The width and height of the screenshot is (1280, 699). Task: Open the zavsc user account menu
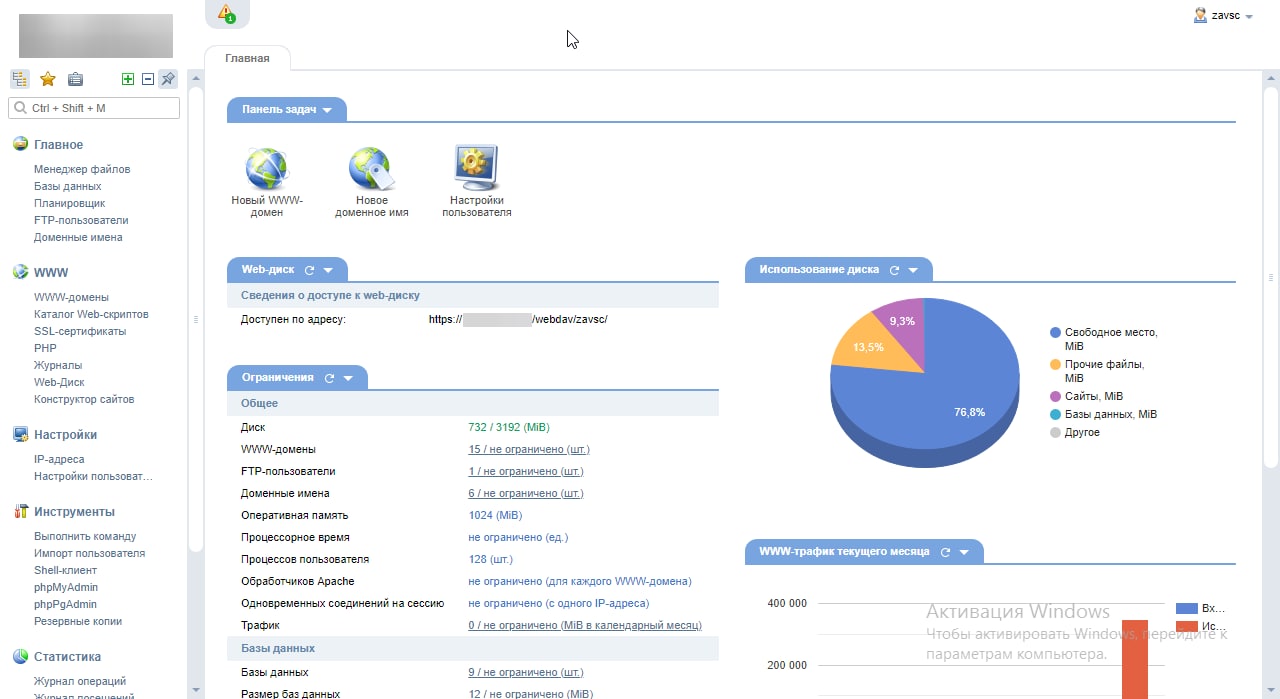[1223, 16]
